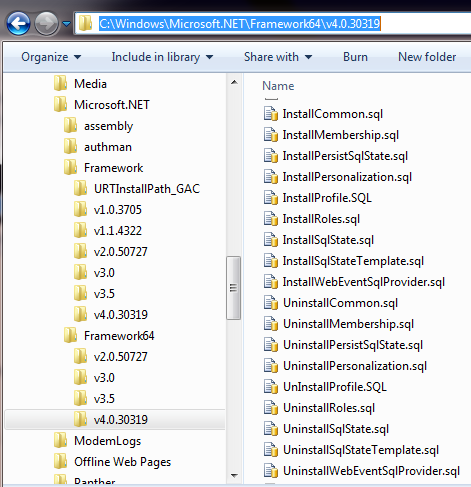The image size is (471, 487).
Task: Open the recent pages dropdown arrow
Action: 67,24
